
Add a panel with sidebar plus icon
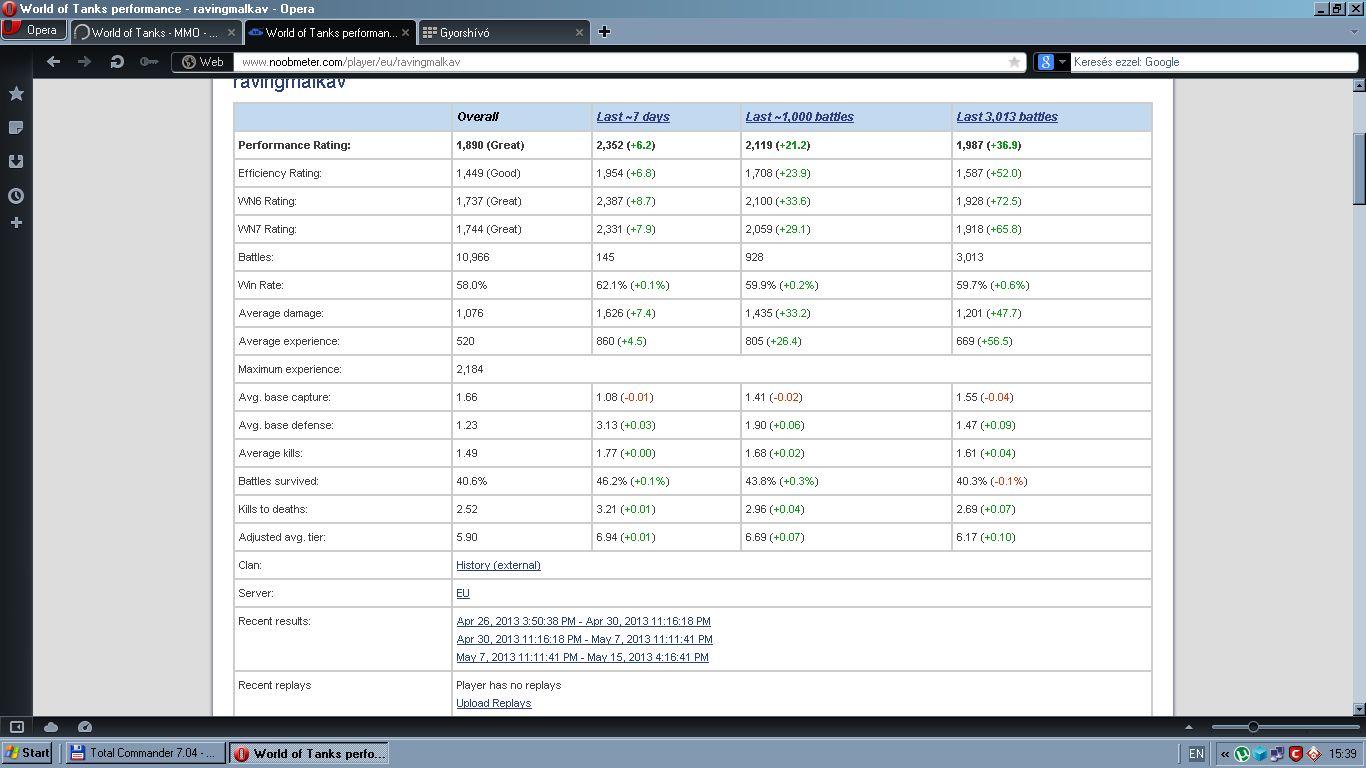pyautogui.click(x=16, y=222)
